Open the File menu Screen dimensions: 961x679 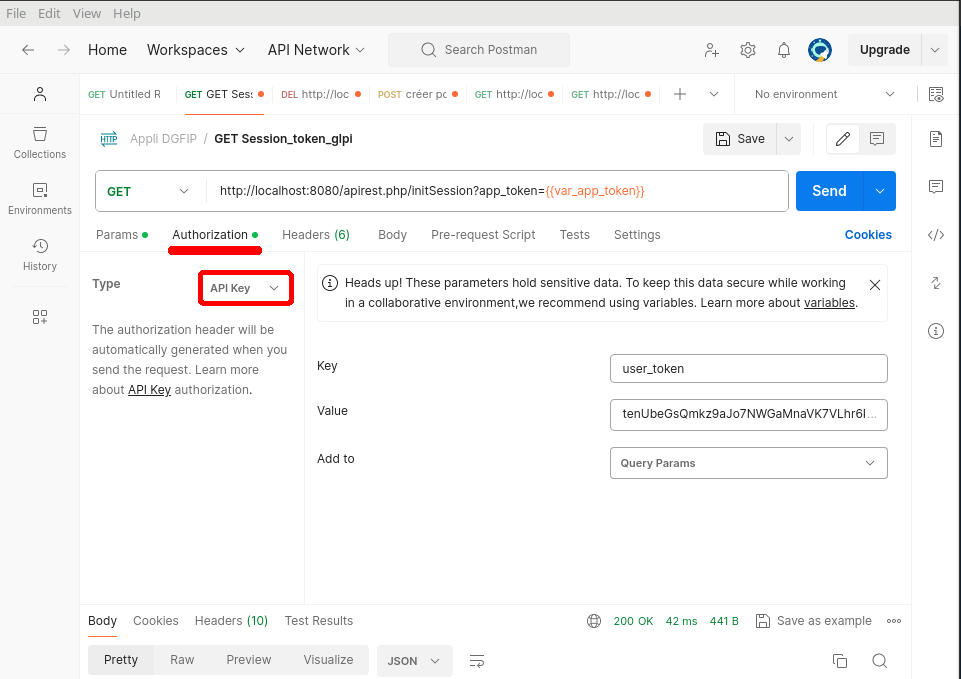[16, 13]
